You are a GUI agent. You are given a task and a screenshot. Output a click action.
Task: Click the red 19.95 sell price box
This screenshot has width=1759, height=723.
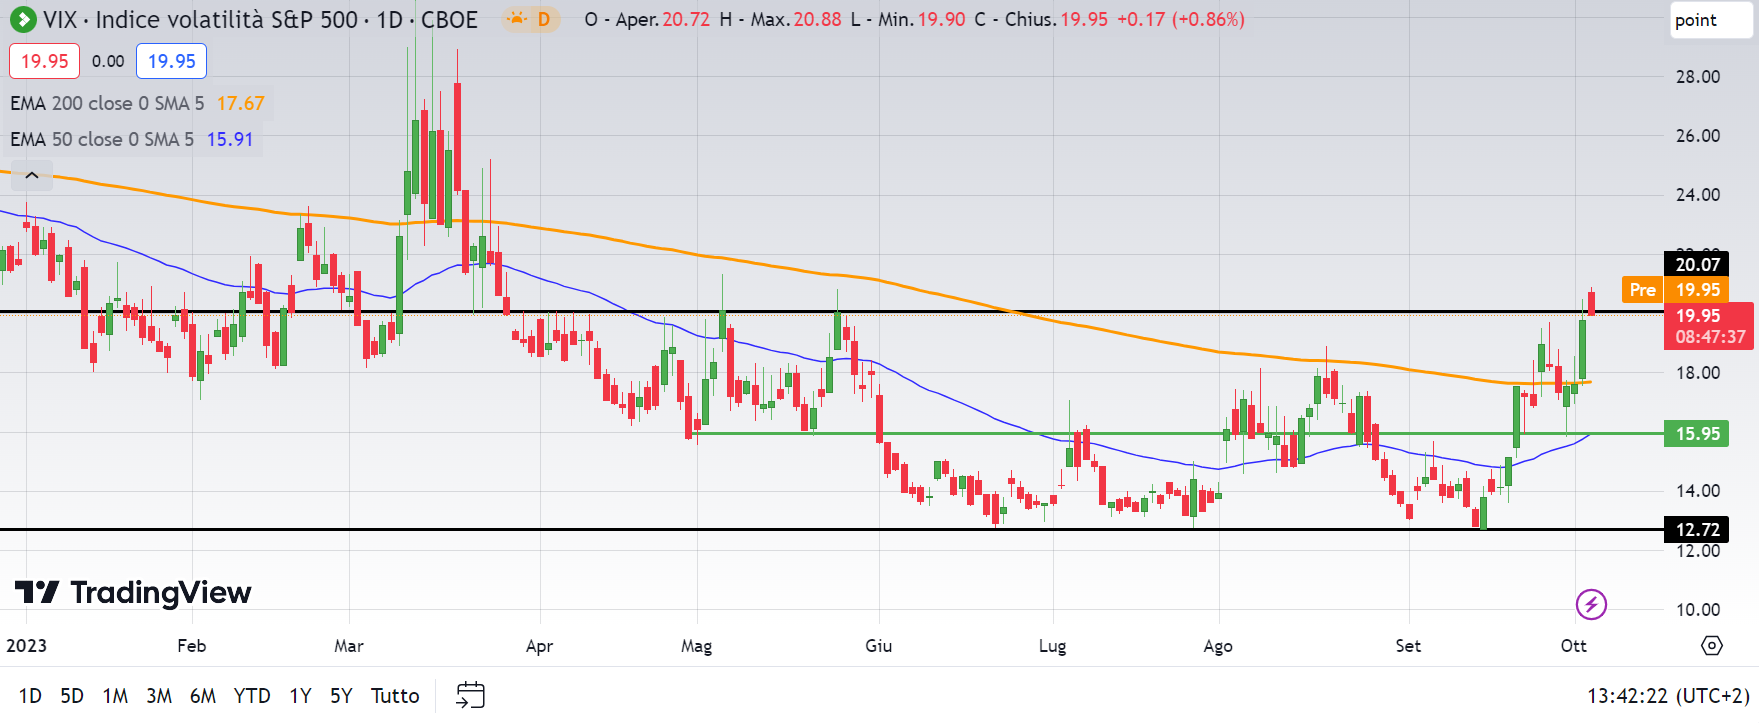pos(44,61)
